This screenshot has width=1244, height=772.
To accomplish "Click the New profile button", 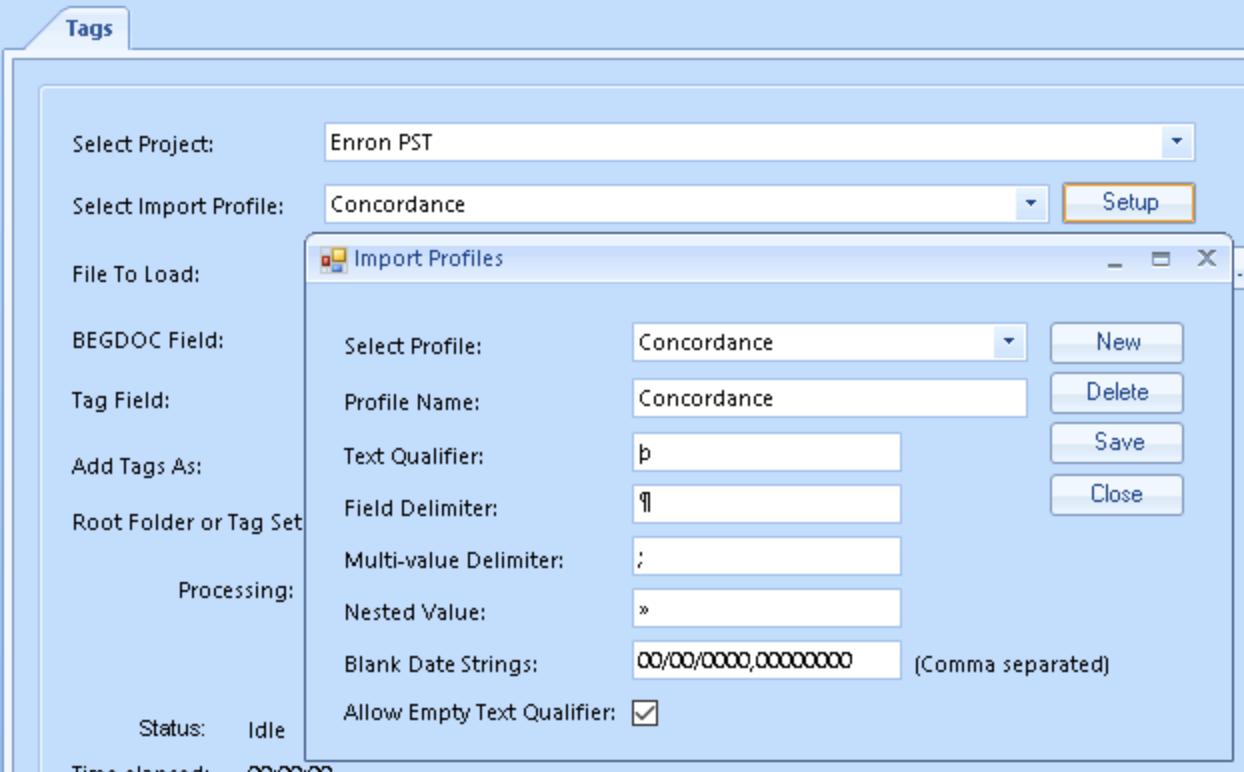I will click(1117, 342).
